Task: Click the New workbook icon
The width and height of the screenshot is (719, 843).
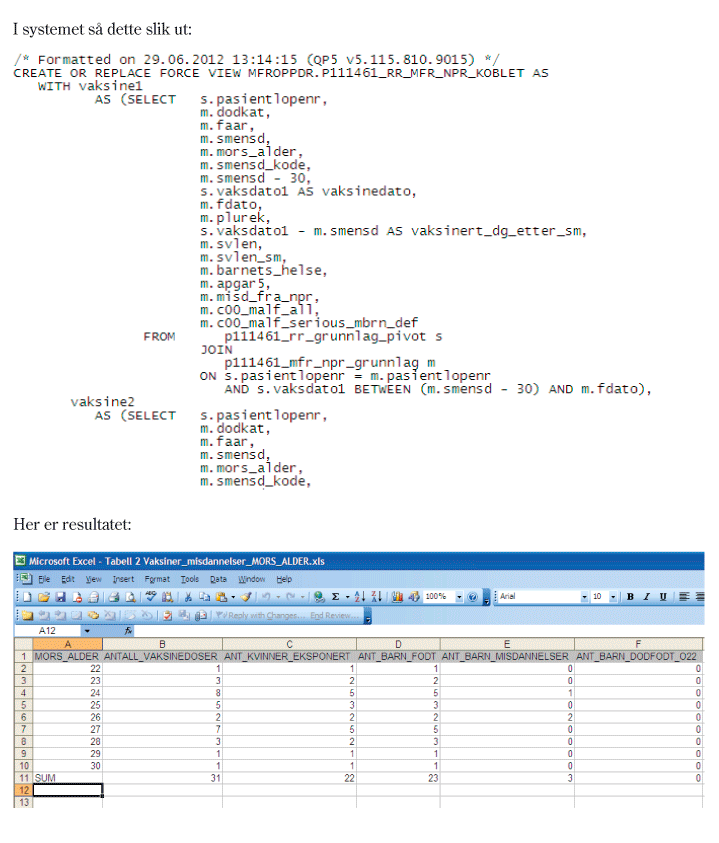Action: (x=27, y=597)
